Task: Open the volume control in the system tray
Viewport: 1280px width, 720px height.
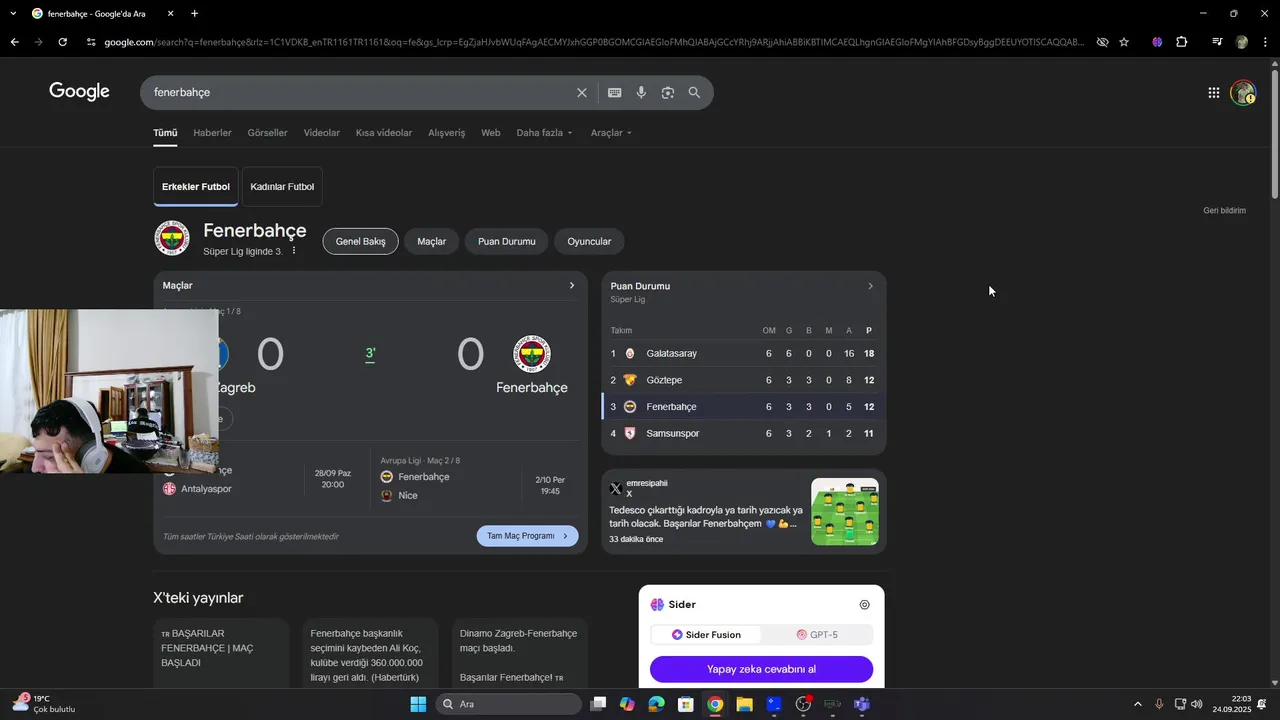Action: [1197, 704]
